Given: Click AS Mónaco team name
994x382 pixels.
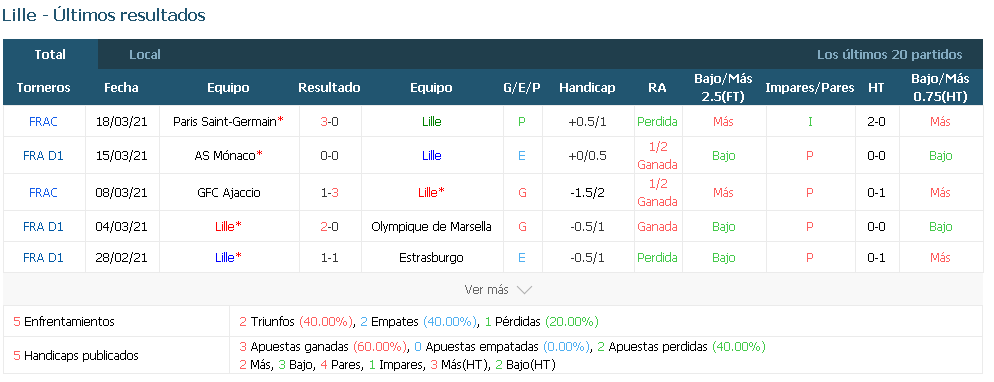Looking at the screenshot, I should coord(225,155).
